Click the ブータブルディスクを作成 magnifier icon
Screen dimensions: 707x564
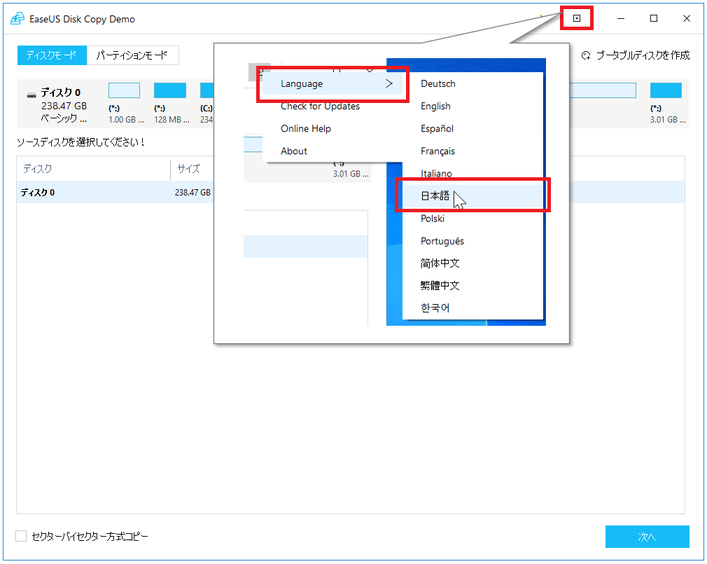click(585, 56)
